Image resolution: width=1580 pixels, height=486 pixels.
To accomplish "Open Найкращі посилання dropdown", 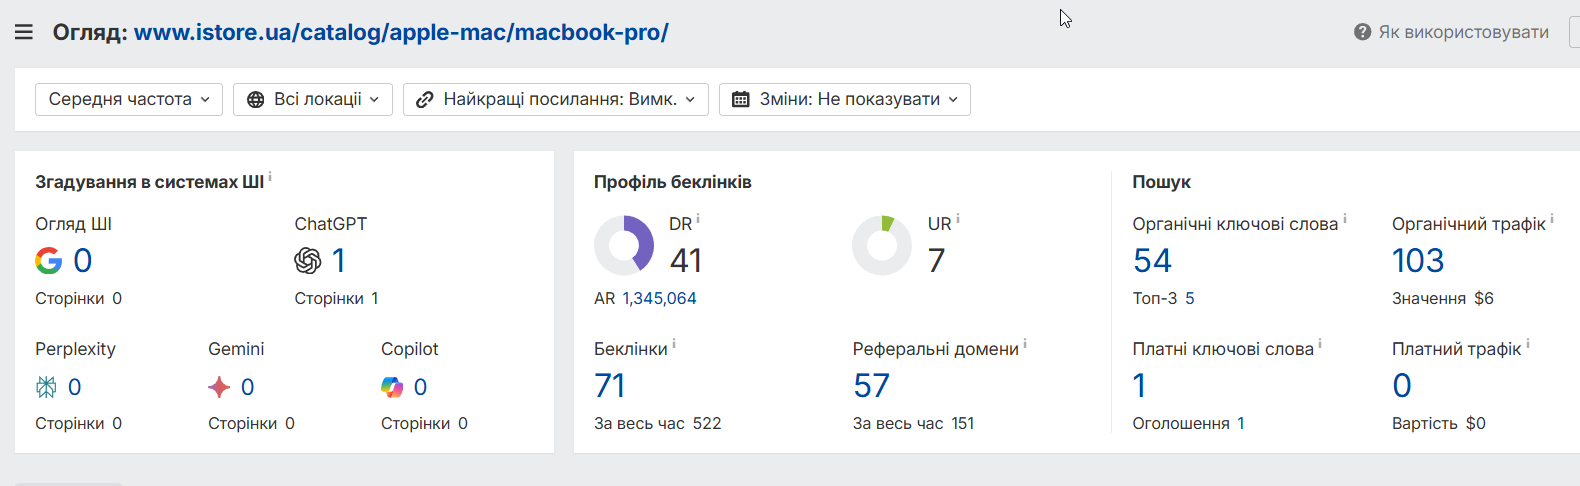I will point(556,99).
